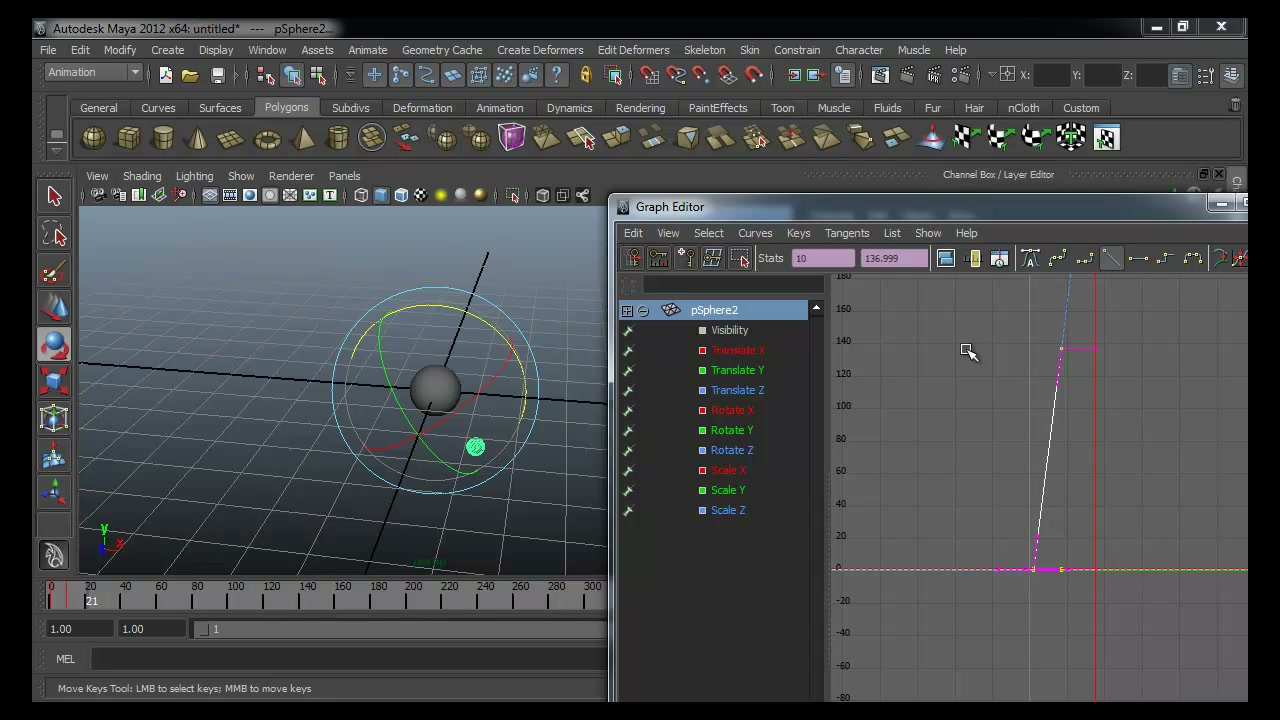The width and height of the screenshot is (1280, 720).
Task: Create a polygon pyramid from the shelf
Action: click(303, 138)
